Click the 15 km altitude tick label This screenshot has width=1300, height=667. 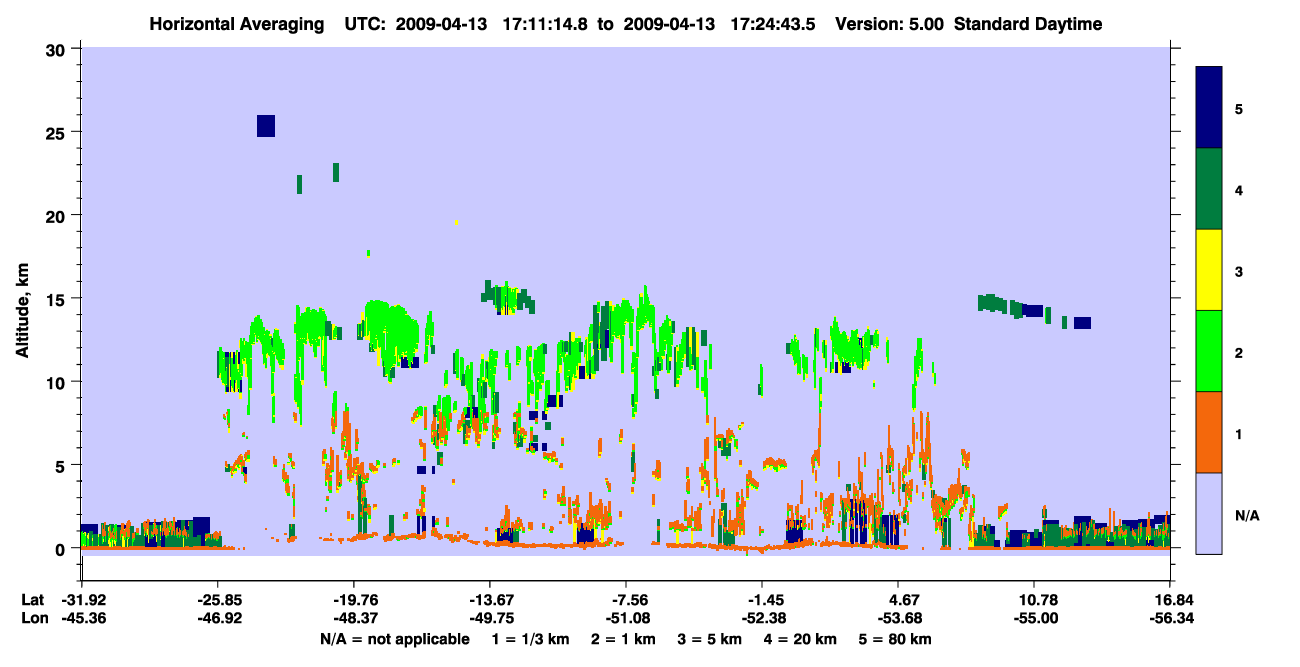[x=57, y=299]
